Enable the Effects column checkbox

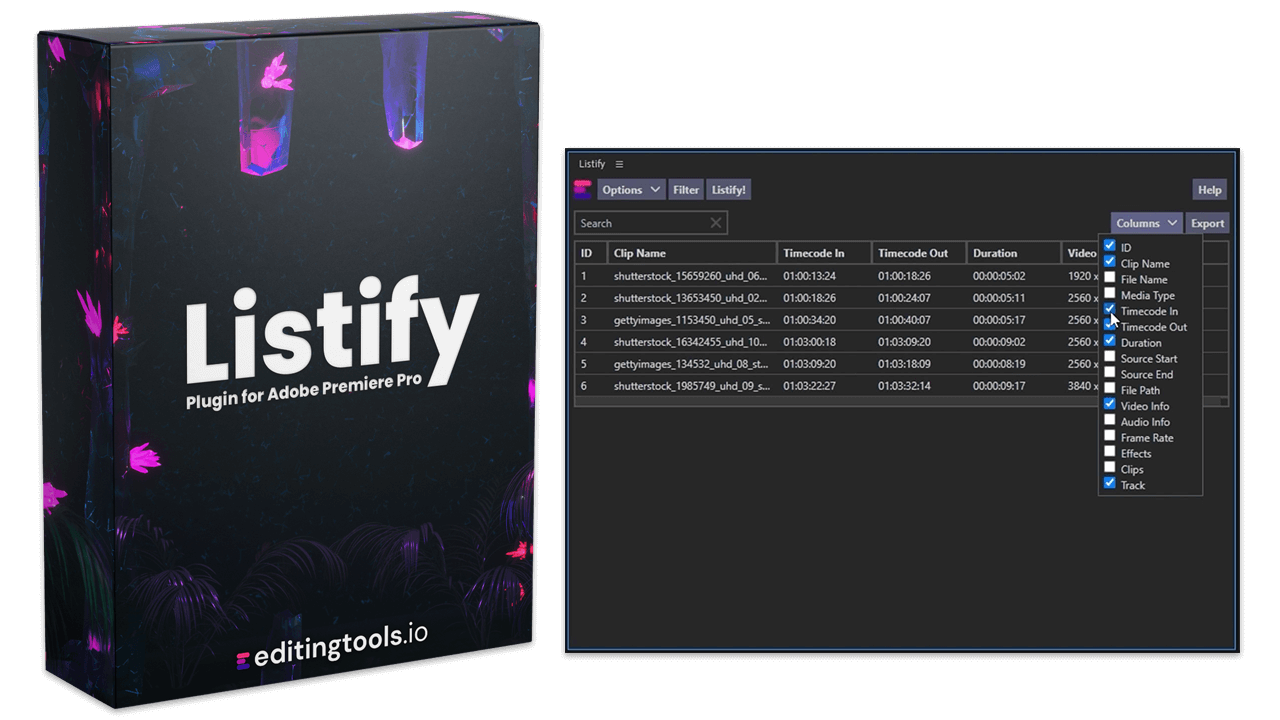click(x=1110, y=453)
